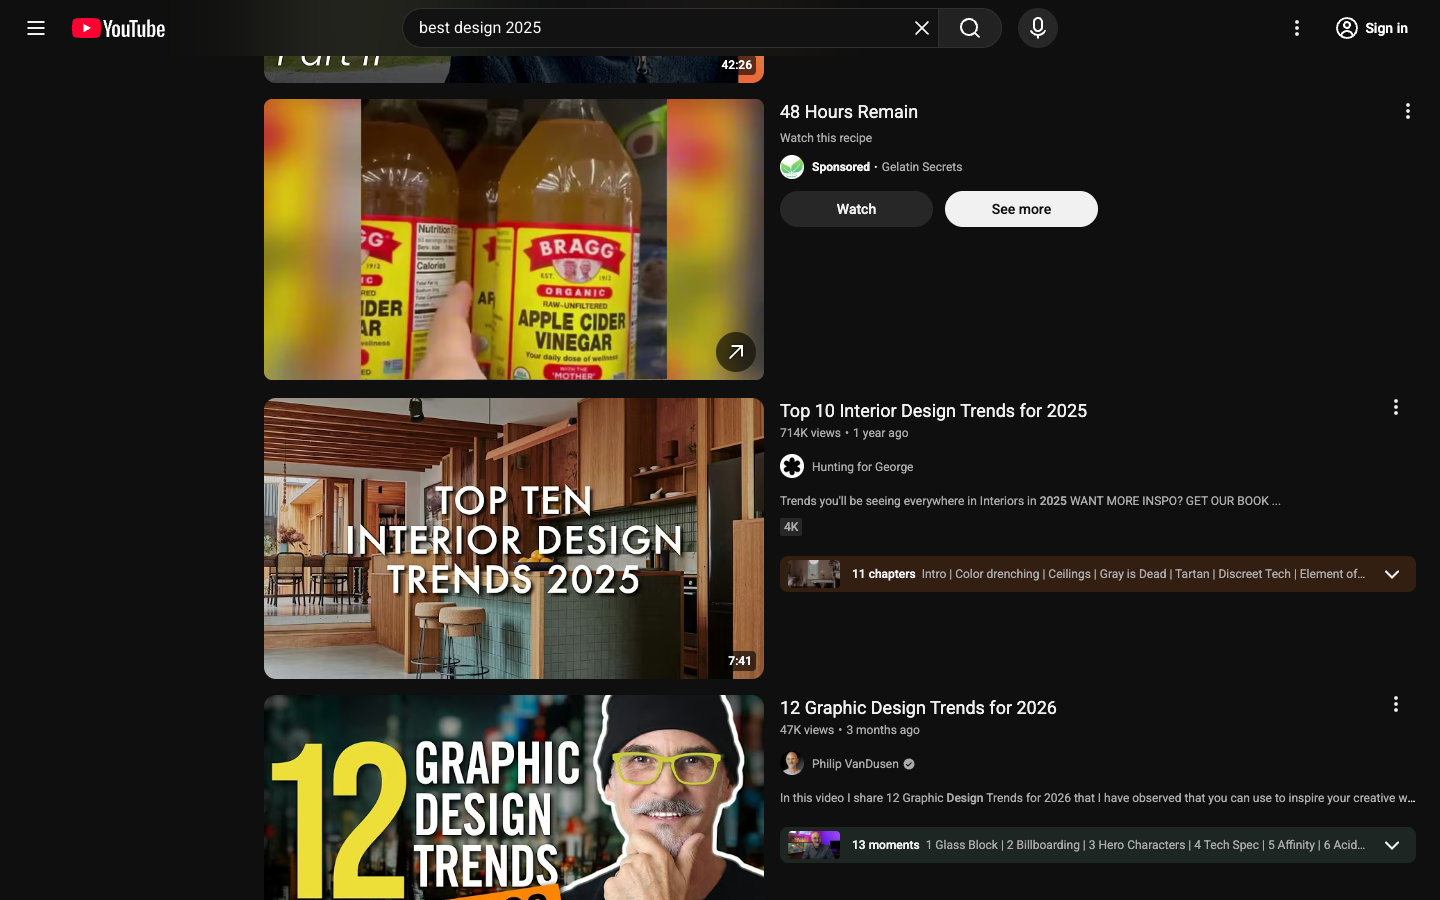
Task: Open Philip VanDusen channel avatar
Action: coord(792,763)
